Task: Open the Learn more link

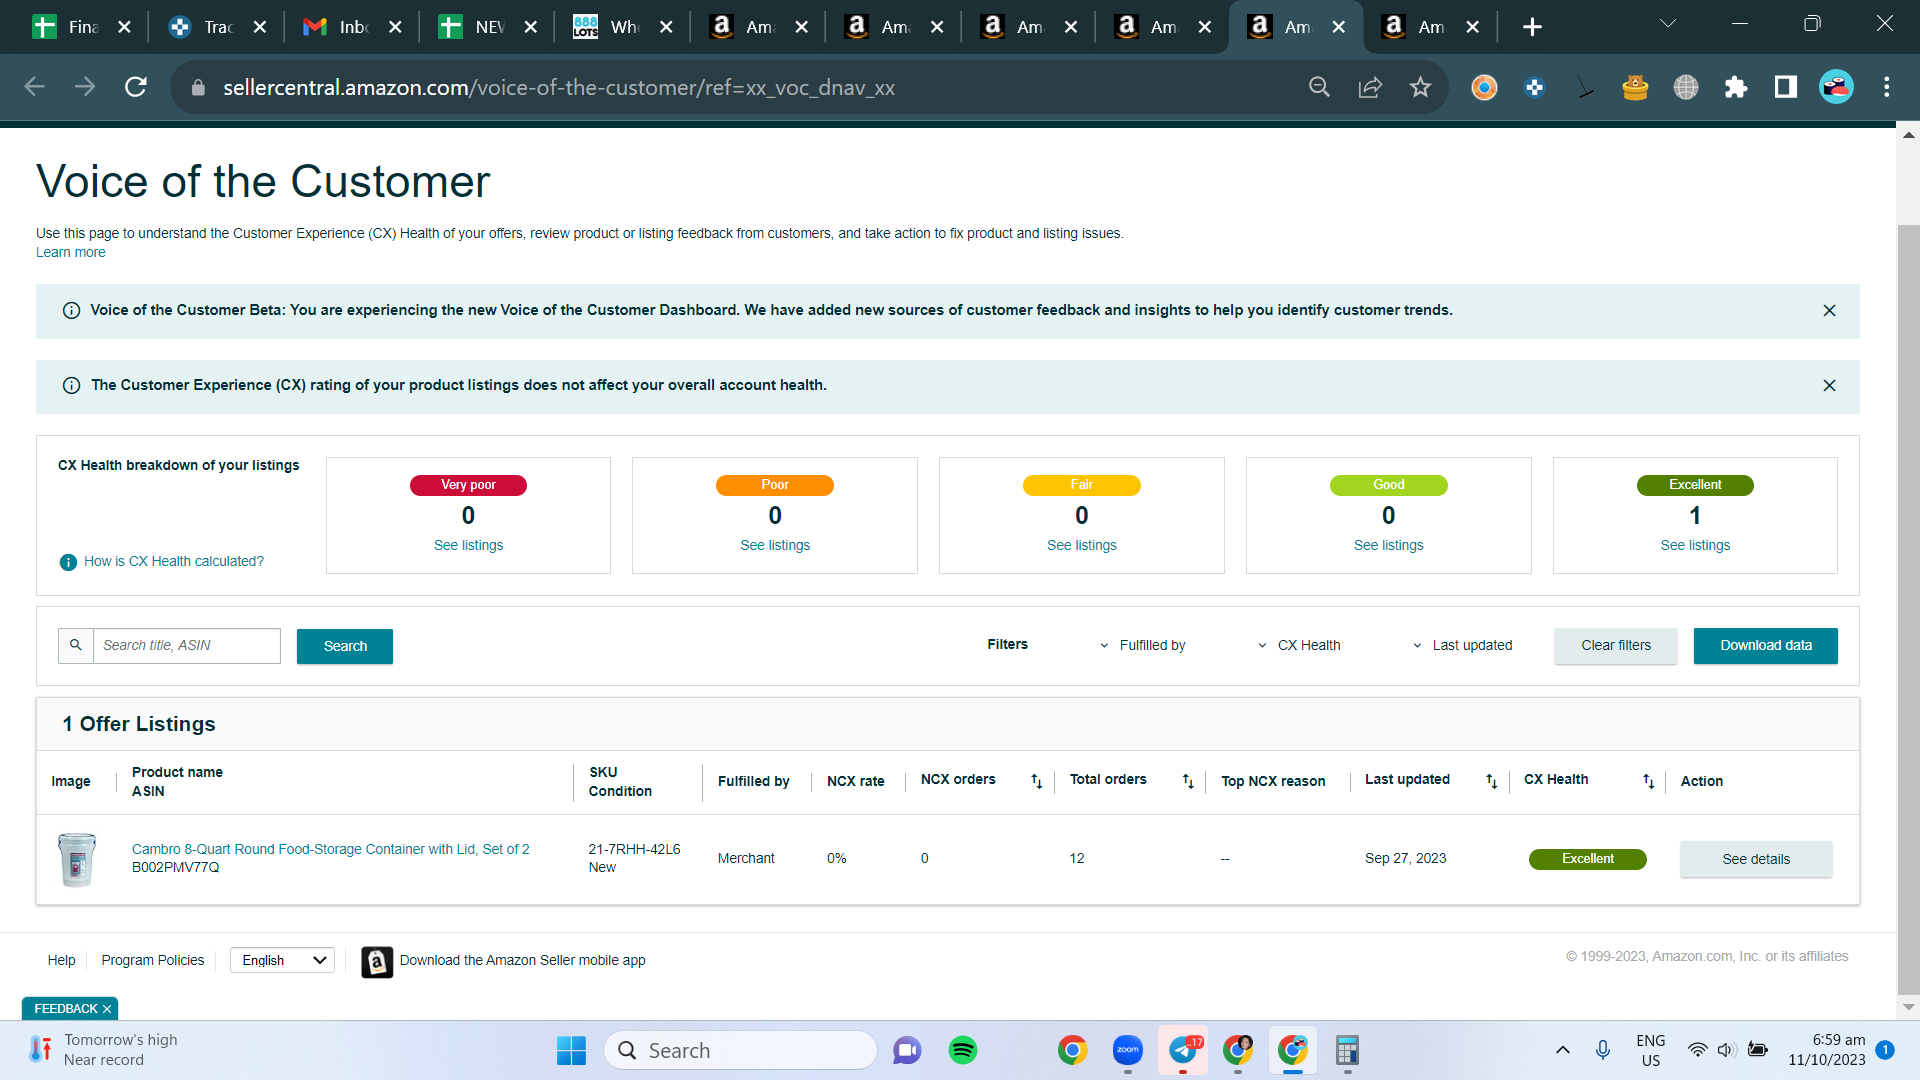Action: coord(71,253)
